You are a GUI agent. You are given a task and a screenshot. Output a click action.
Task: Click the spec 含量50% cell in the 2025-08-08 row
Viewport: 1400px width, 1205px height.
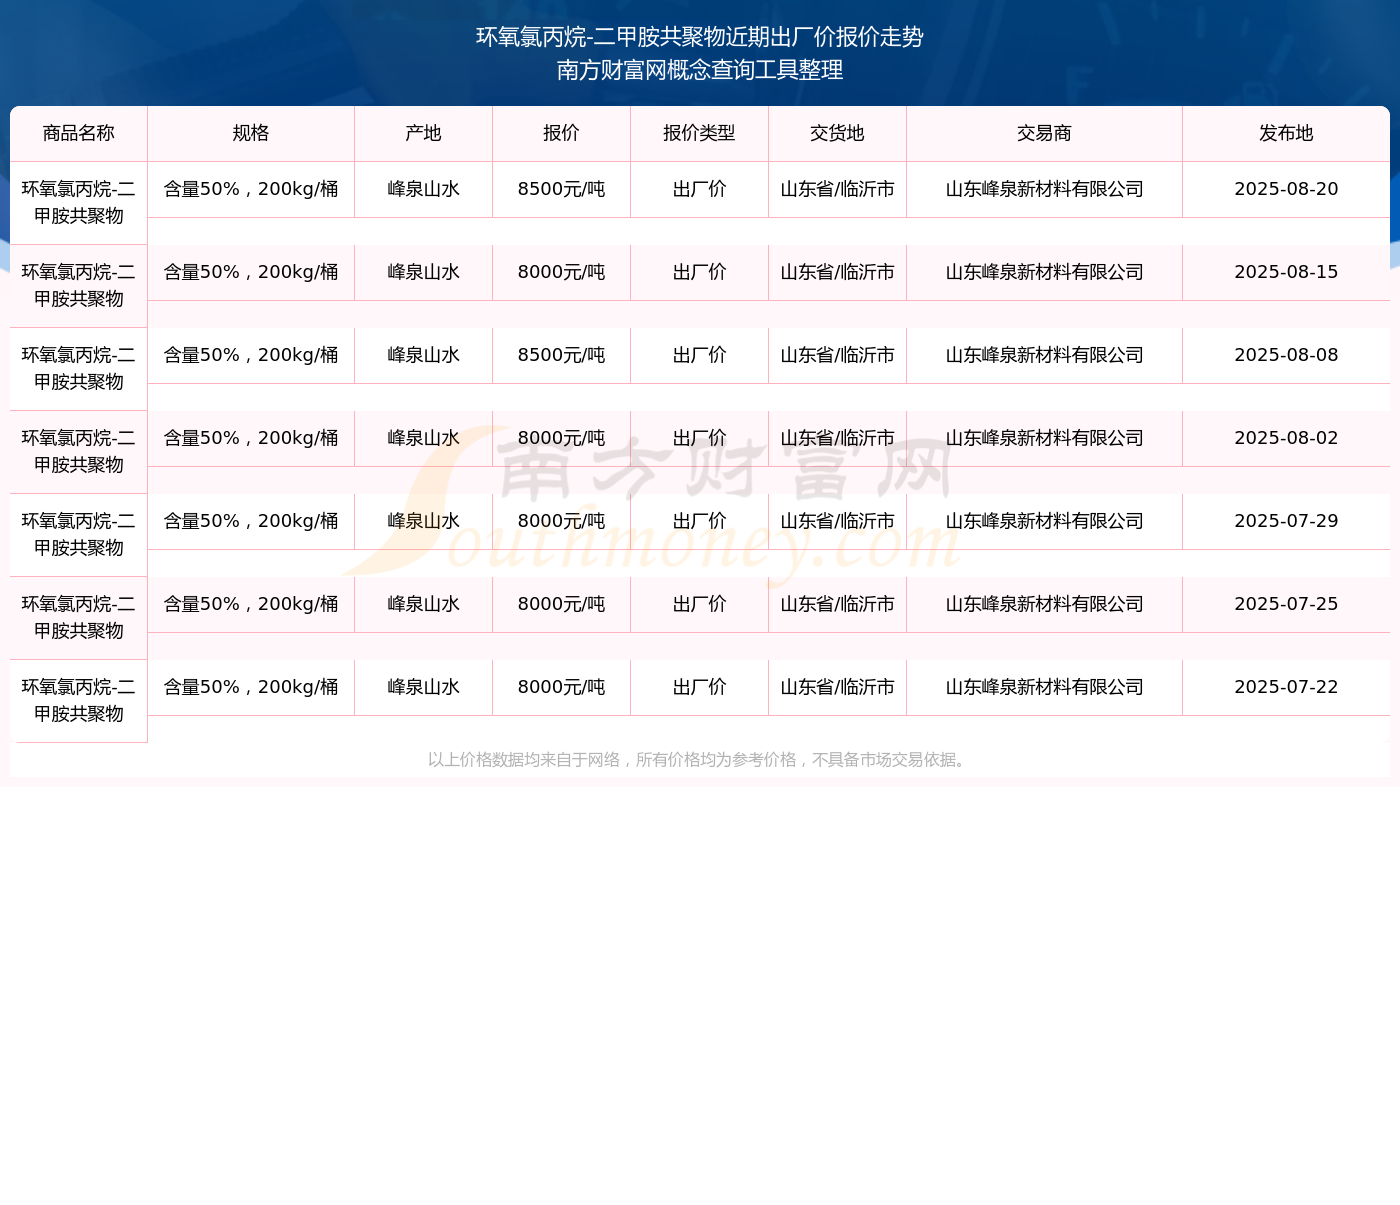click(x=251, y=356)
